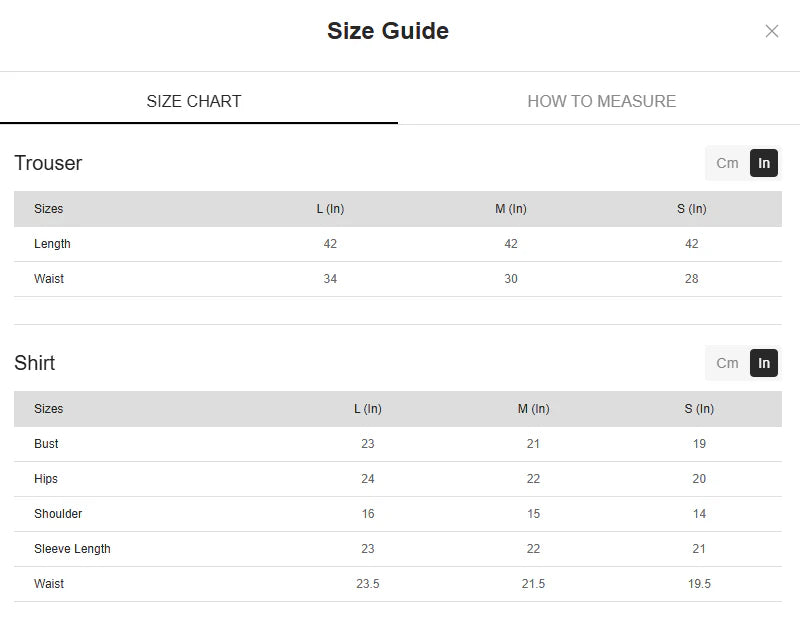Close the Size Guide dialog
This screenshot has width=800, height=626.
pyautogui.click(x=771, y=31)
